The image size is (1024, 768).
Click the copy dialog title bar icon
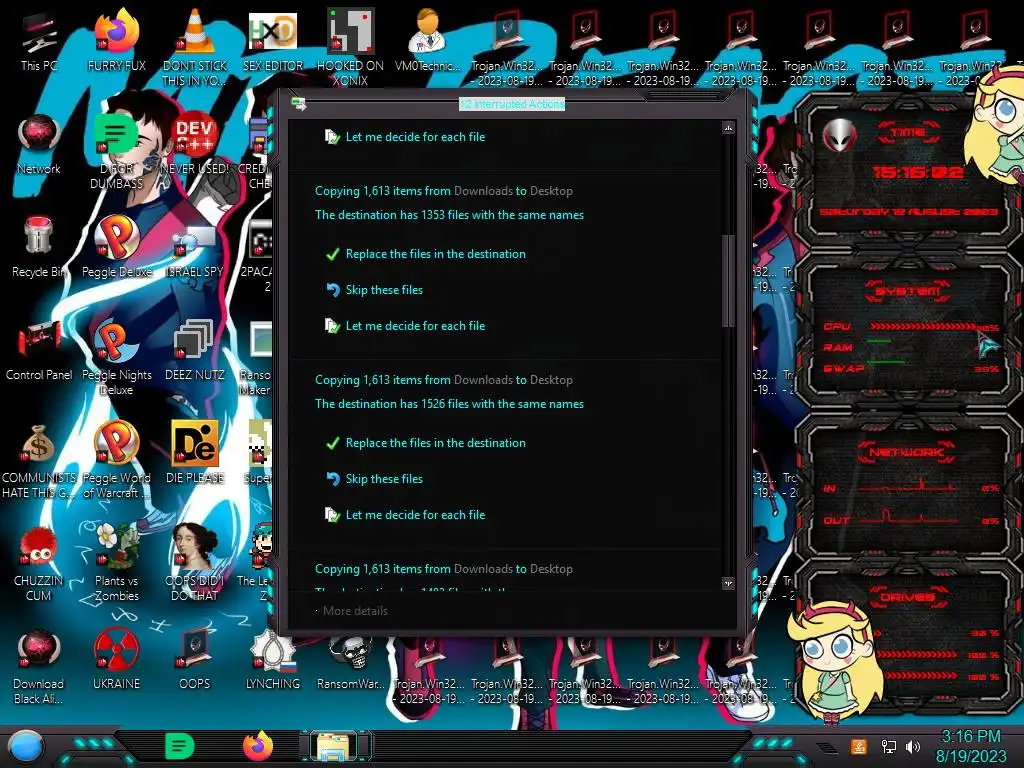pos(298,103)
